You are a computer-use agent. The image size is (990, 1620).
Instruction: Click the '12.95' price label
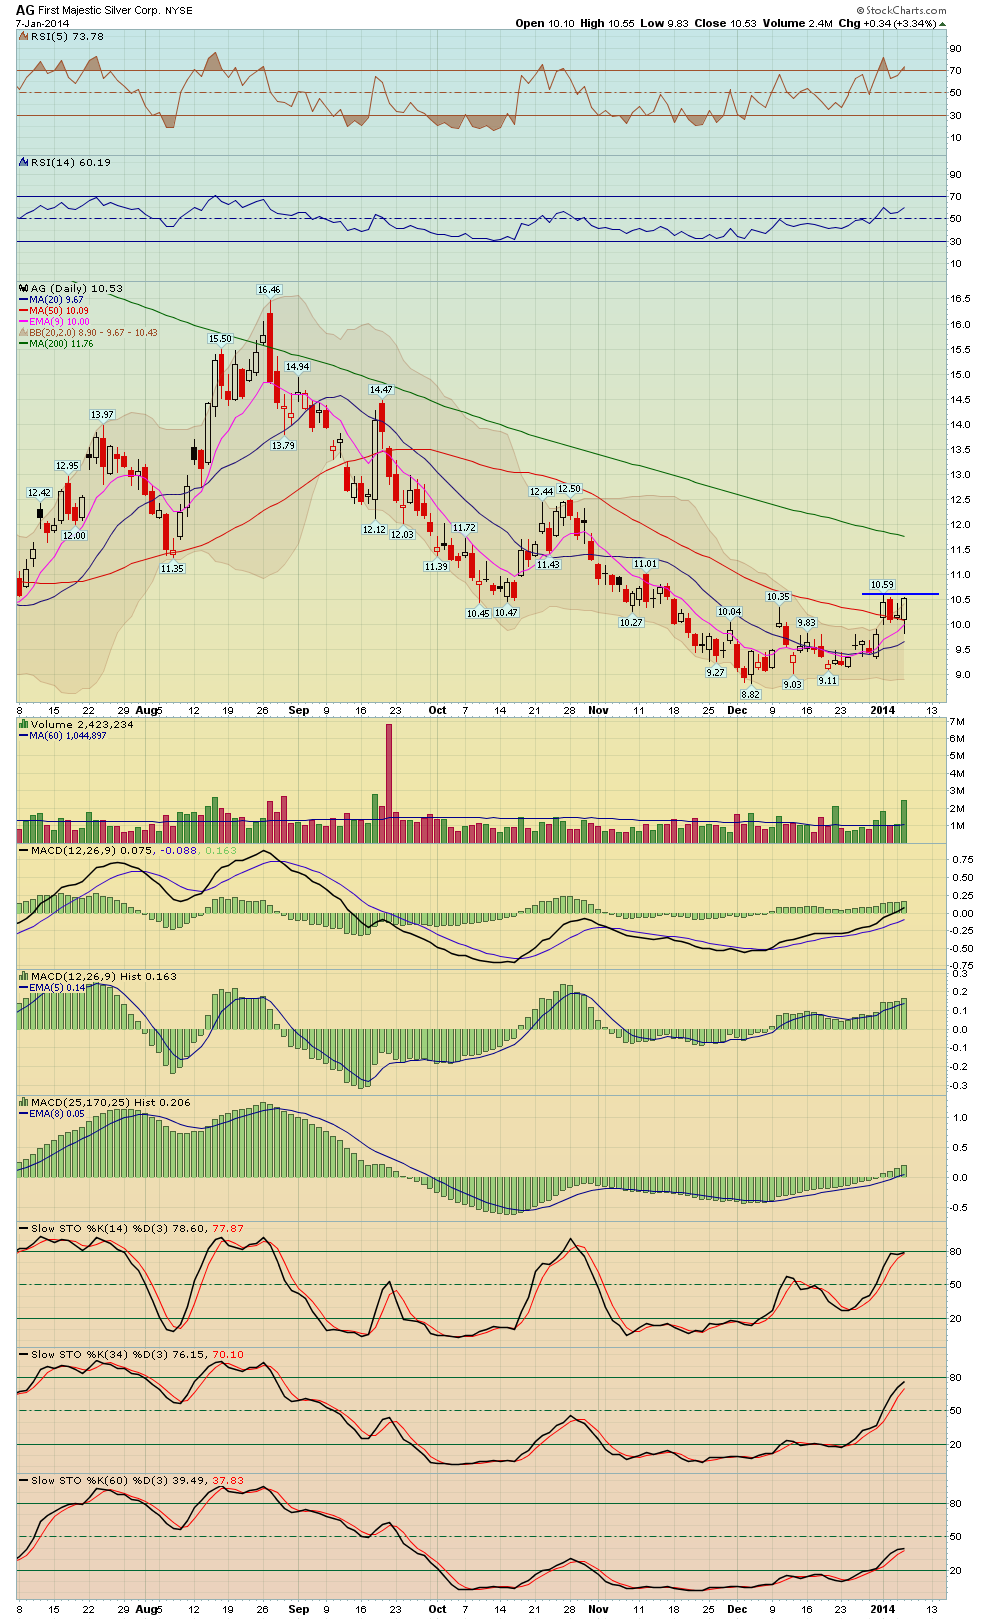[67, 466]
